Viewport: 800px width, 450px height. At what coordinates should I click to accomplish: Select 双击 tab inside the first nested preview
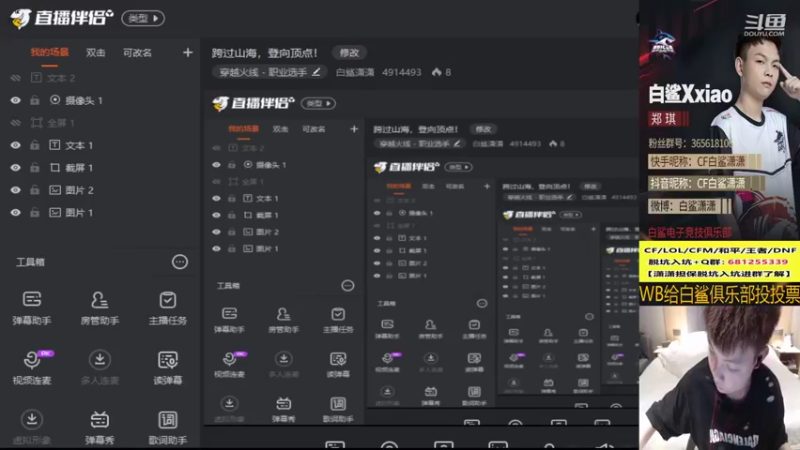point(280,129)
